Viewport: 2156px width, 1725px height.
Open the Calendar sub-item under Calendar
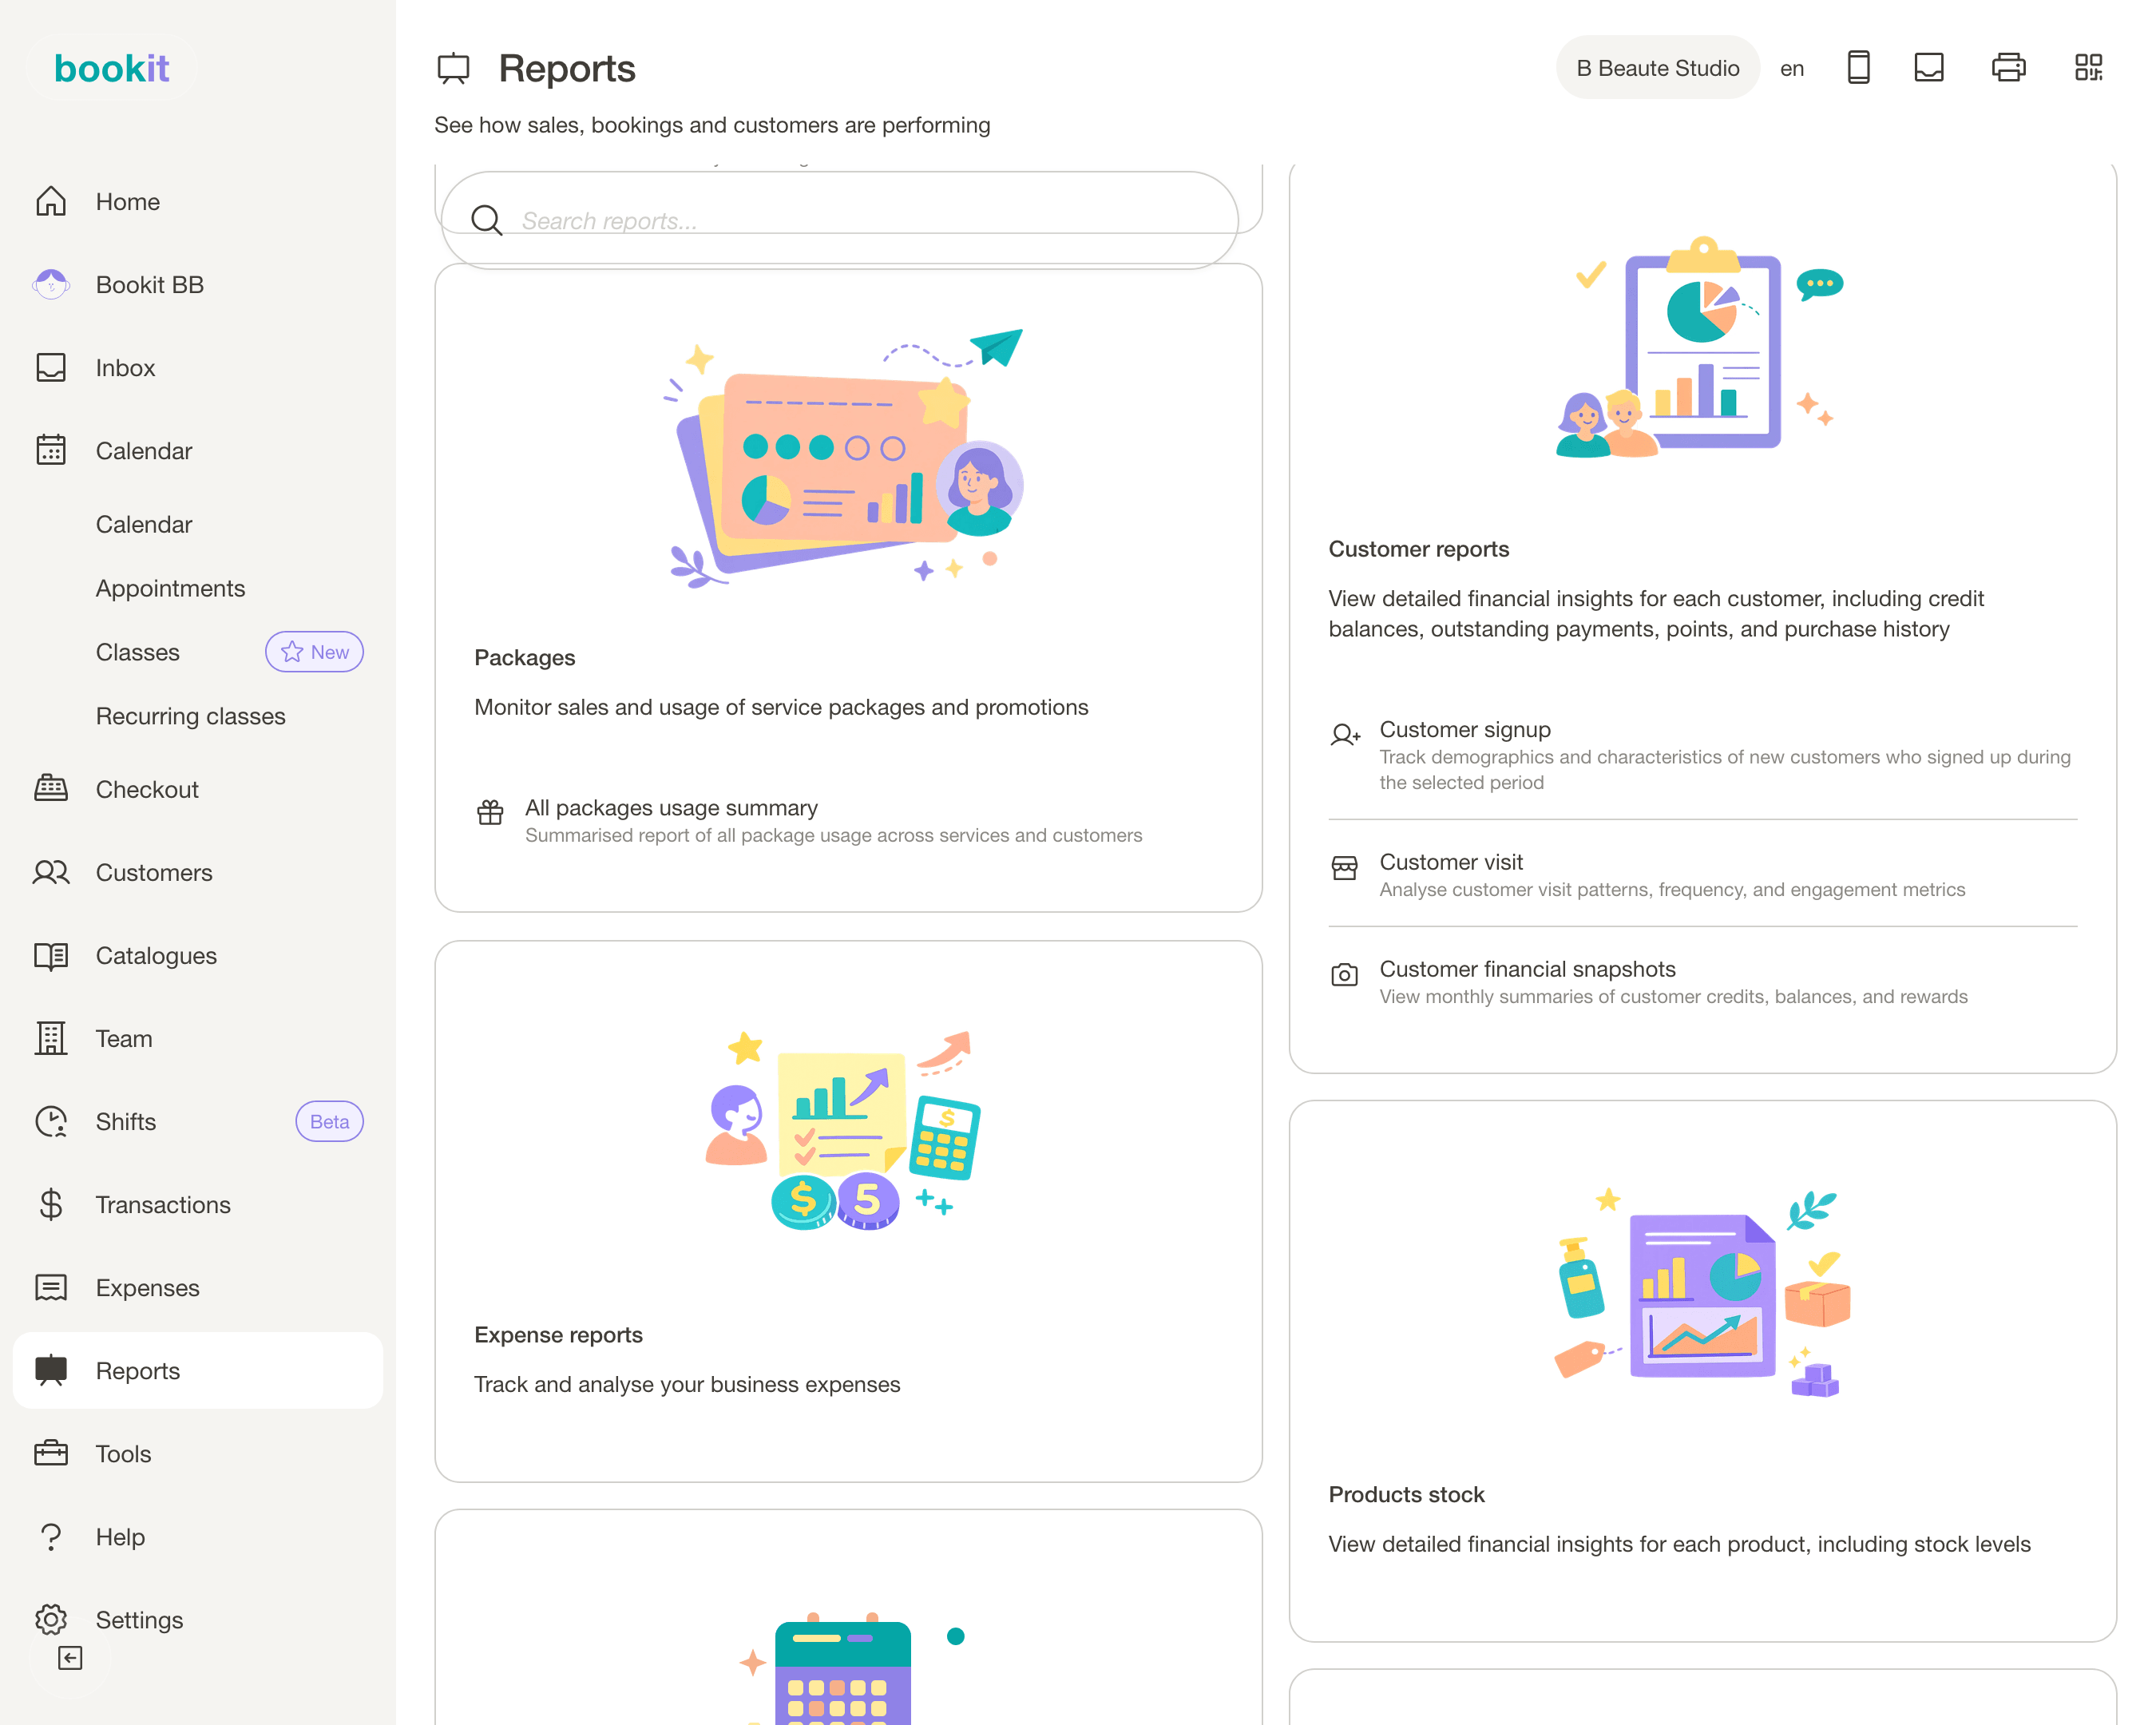tap(143, 525)
